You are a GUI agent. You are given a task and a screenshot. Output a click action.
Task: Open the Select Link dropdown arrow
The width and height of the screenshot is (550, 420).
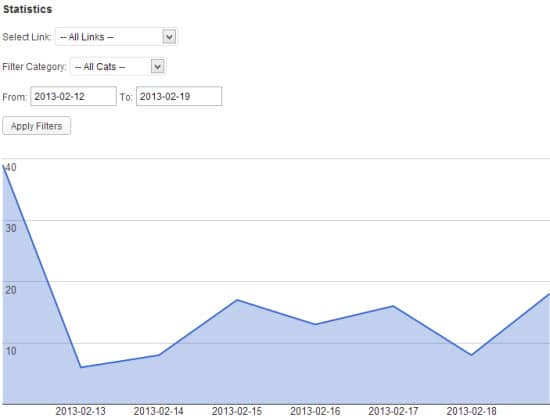coord(169,36)
